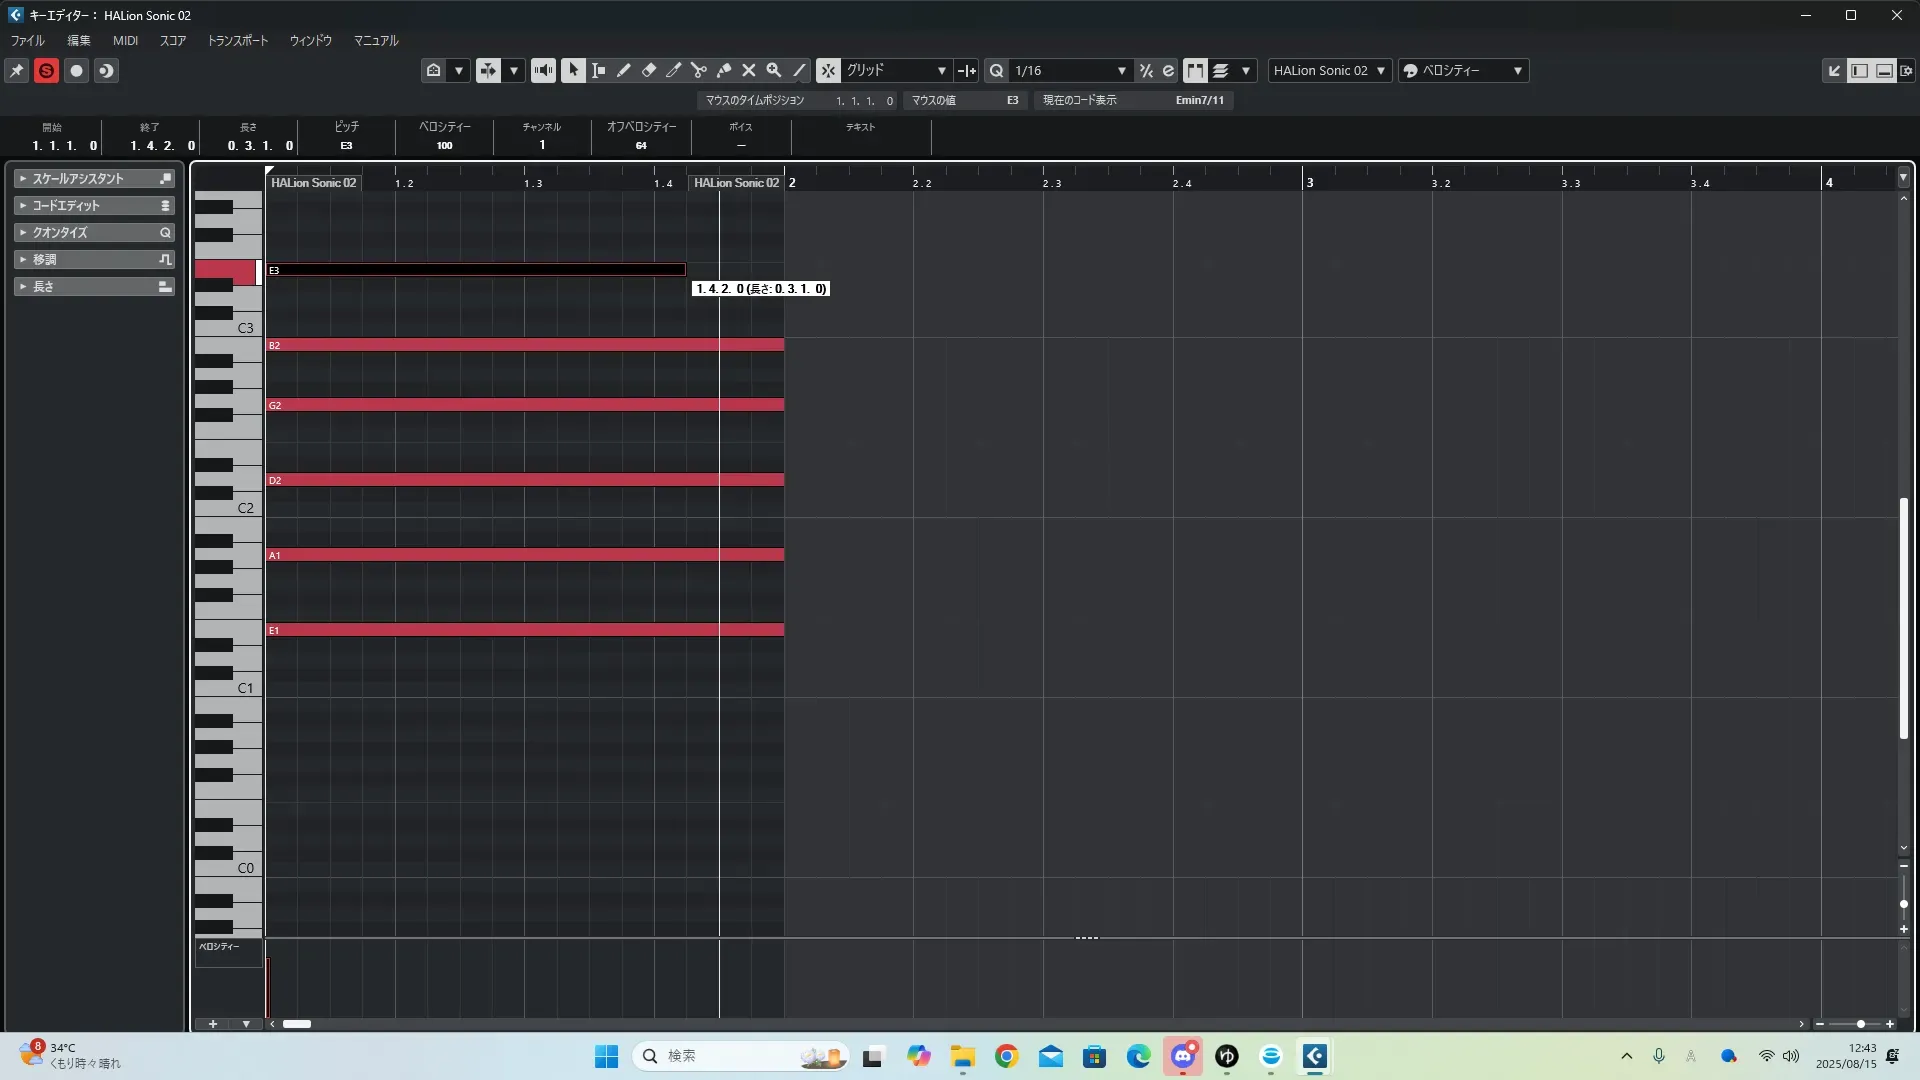The width and height of the screenshot is (1920, 1080).
Task: Select the Draw pencil tool
Action: coord(624,70)
